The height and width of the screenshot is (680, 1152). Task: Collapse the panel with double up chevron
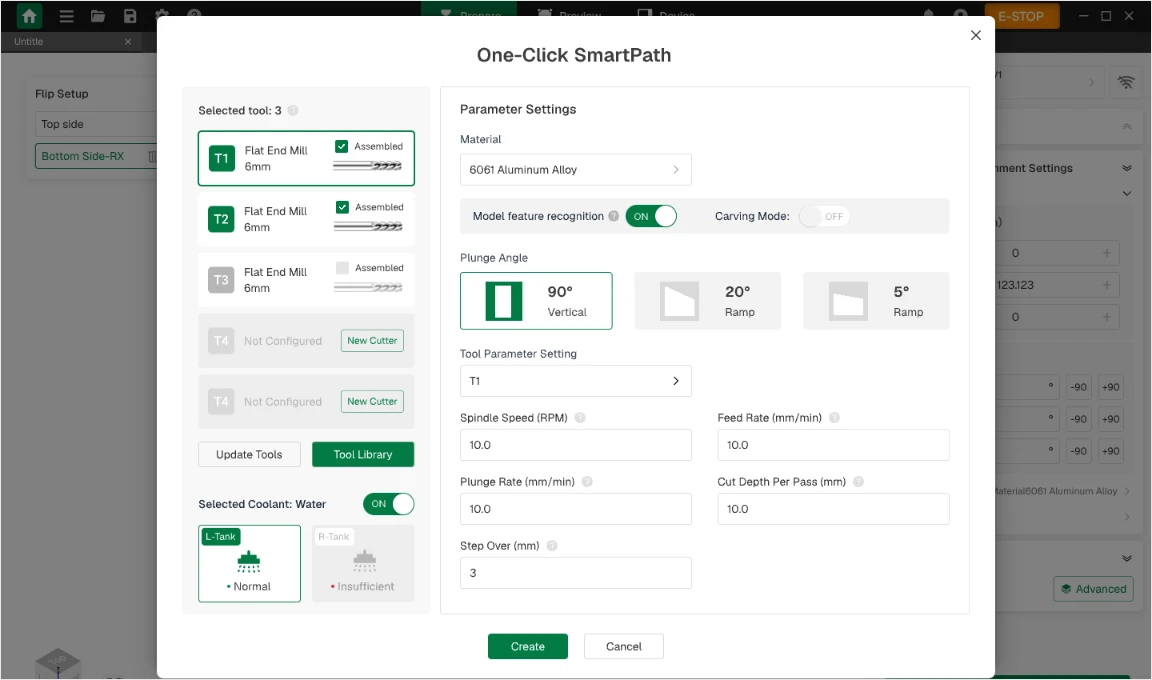point(1126,126)
